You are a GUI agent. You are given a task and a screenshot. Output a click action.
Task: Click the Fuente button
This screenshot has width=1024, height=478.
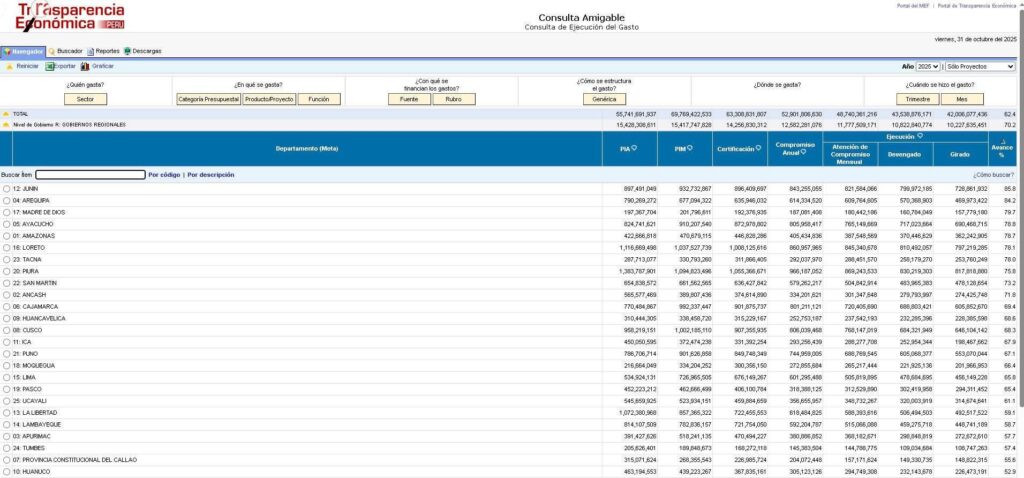(x=409, y=99)
